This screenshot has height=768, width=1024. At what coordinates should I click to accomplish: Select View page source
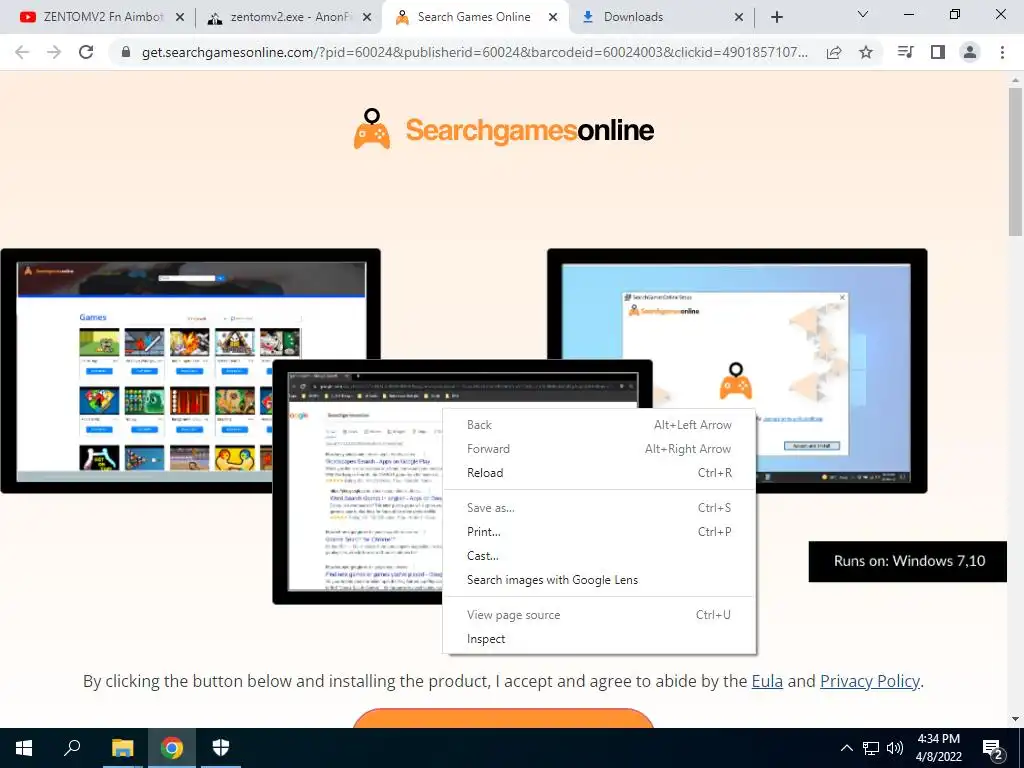599,615
